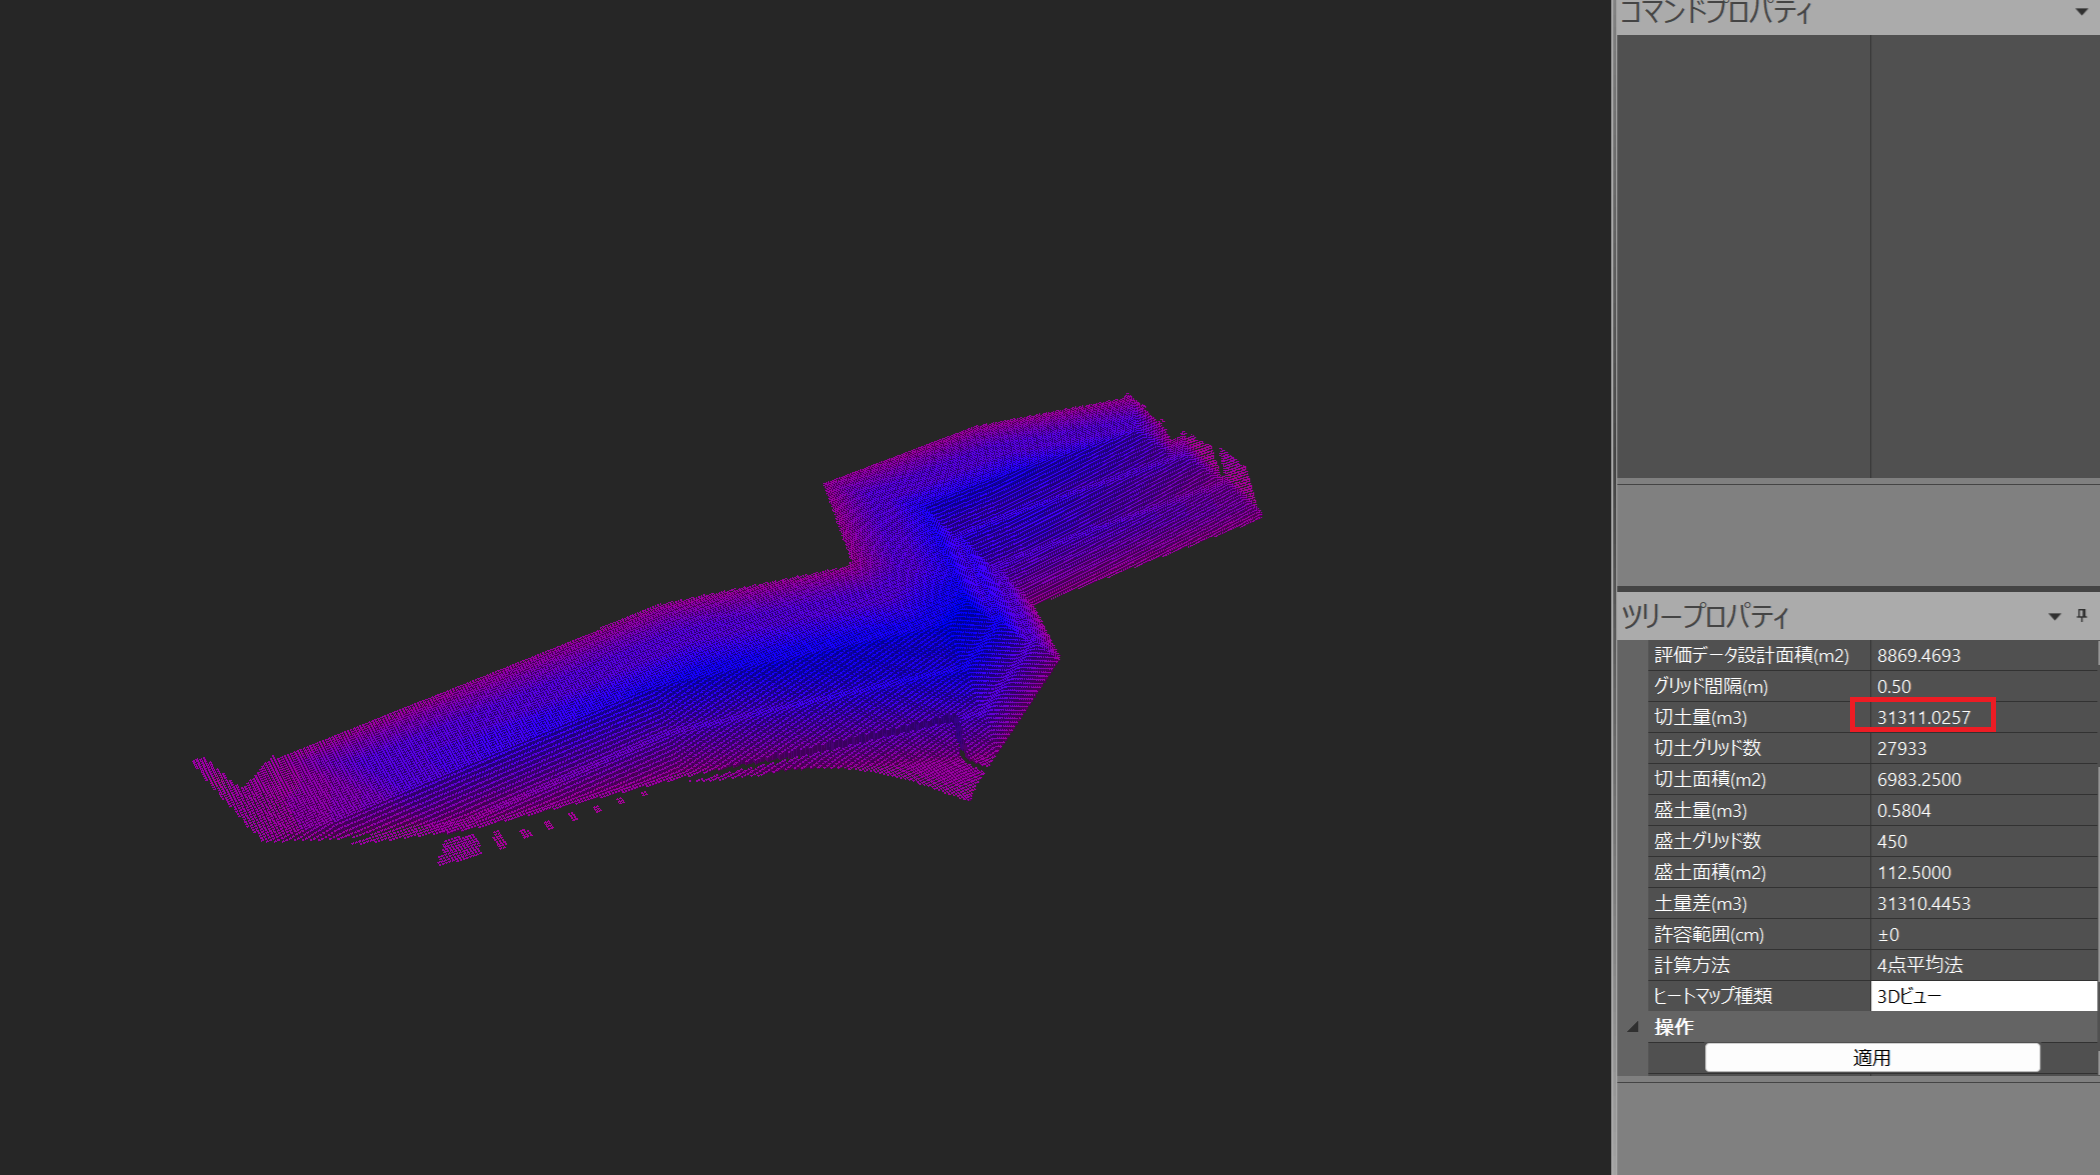Click the 盛土面積(m2) label

tap(1710, 872)
